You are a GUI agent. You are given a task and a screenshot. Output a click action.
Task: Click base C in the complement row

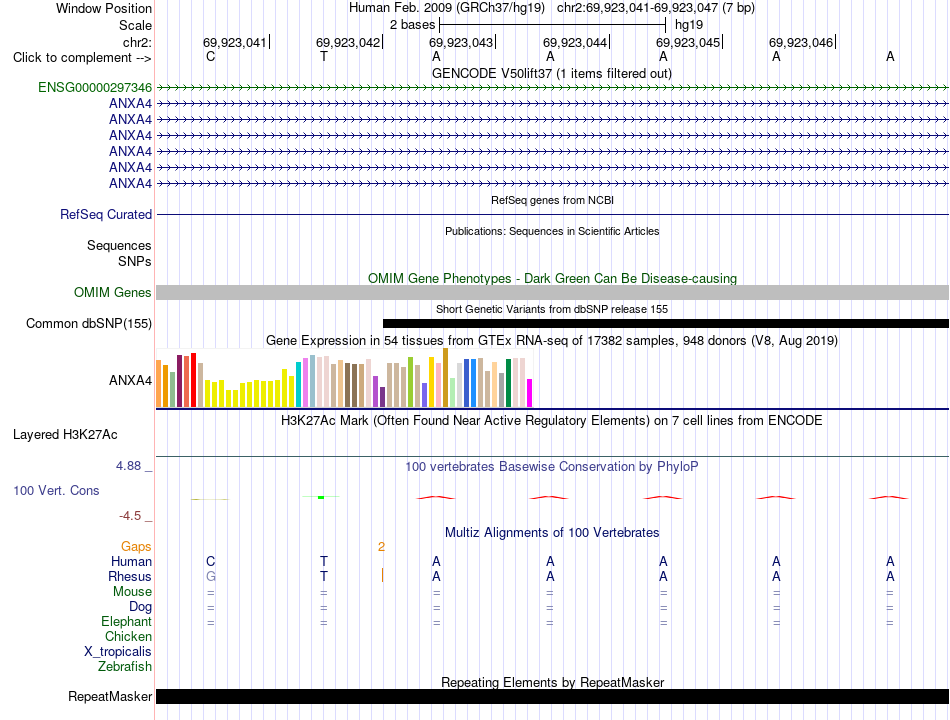(x=210, y=56)
